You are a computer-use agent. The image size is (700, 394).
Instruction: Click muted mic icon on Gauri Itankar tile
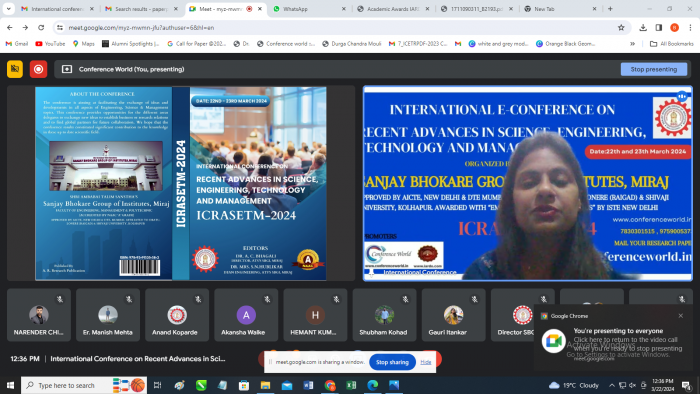click(x=475, y=299)
